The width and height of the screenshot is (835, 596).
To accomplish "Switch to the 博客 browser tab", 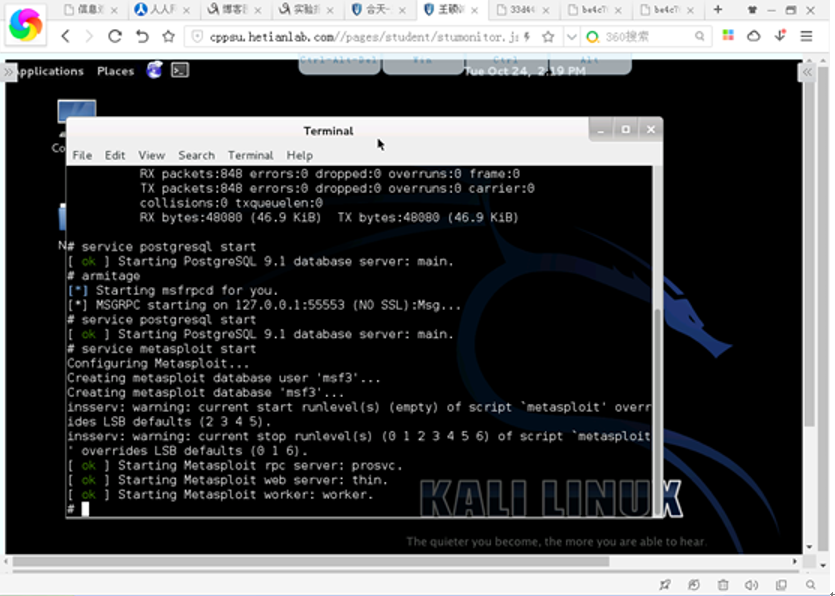I will (x=236, y=10).
